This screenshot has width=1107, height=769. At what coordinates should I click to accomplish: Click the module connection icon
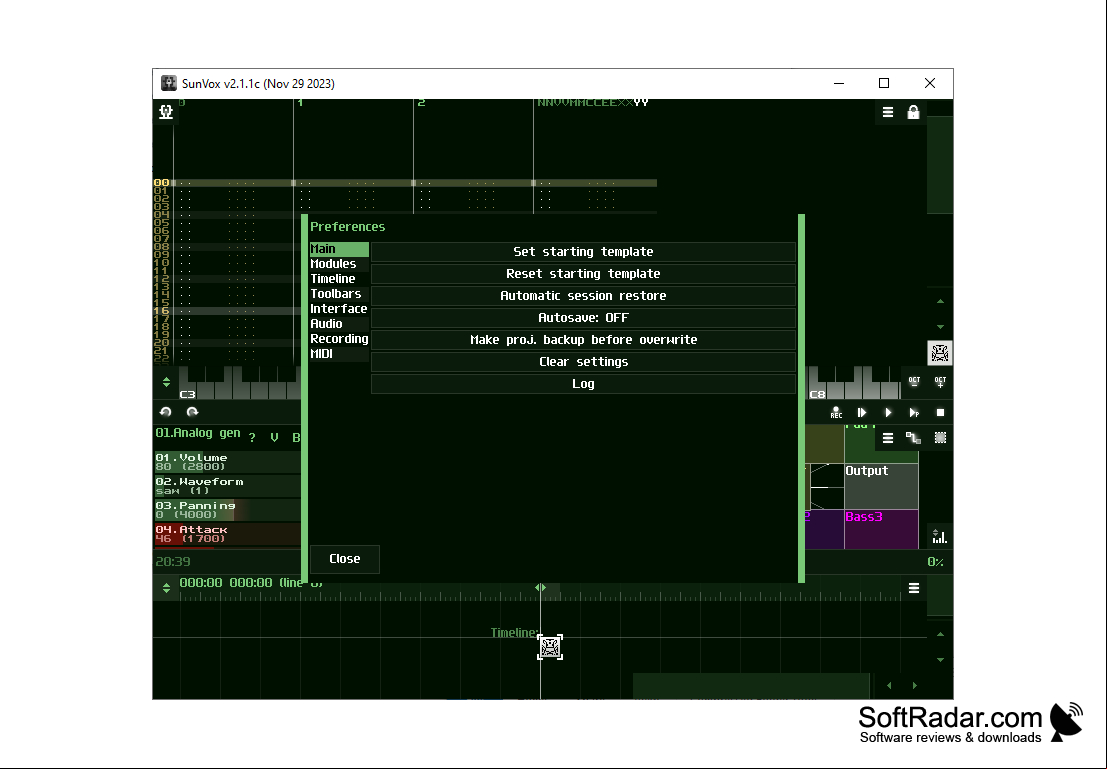click(914, 438)
